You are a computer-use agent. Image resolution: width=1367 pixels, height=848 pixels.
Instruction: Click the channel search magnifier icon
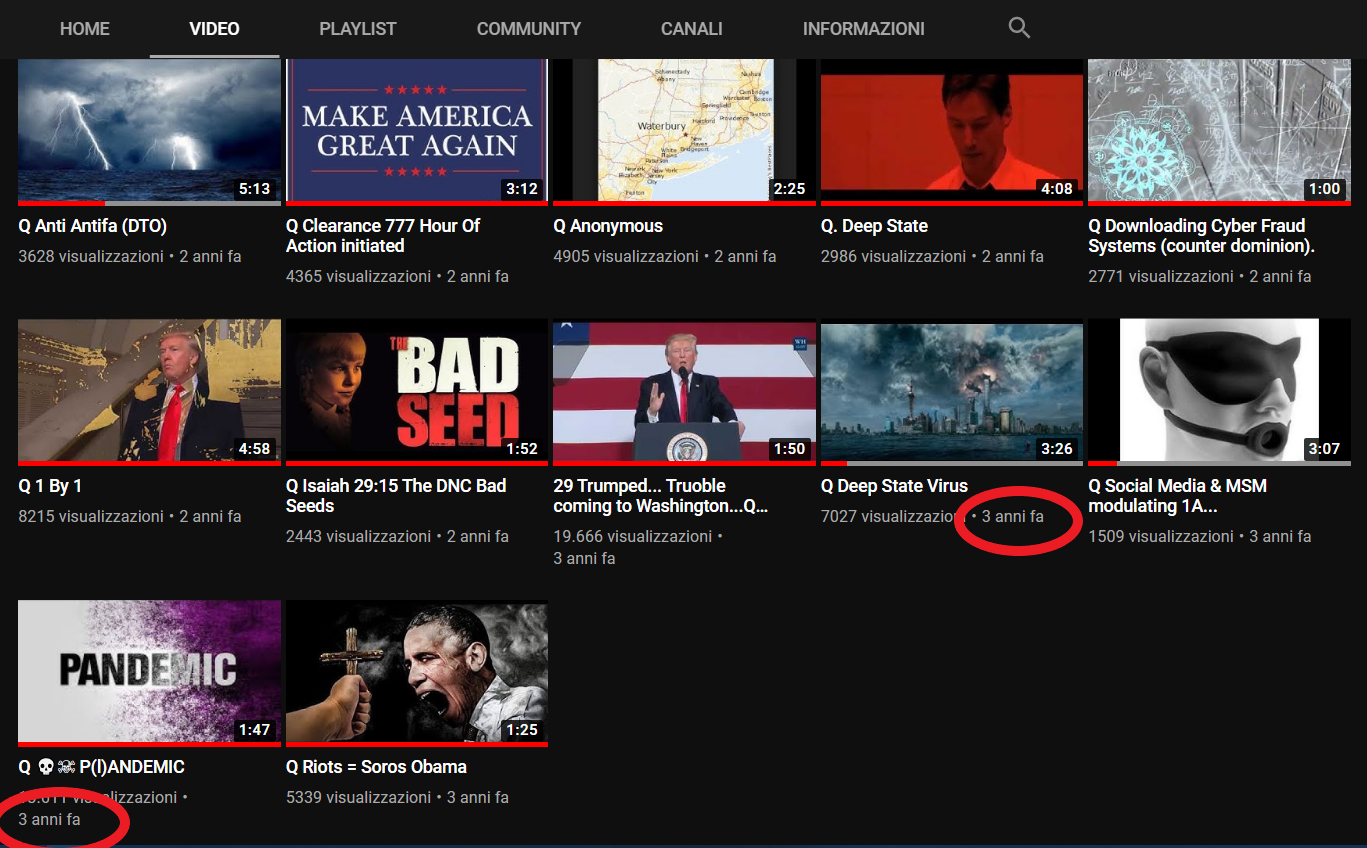[1018, 28]
